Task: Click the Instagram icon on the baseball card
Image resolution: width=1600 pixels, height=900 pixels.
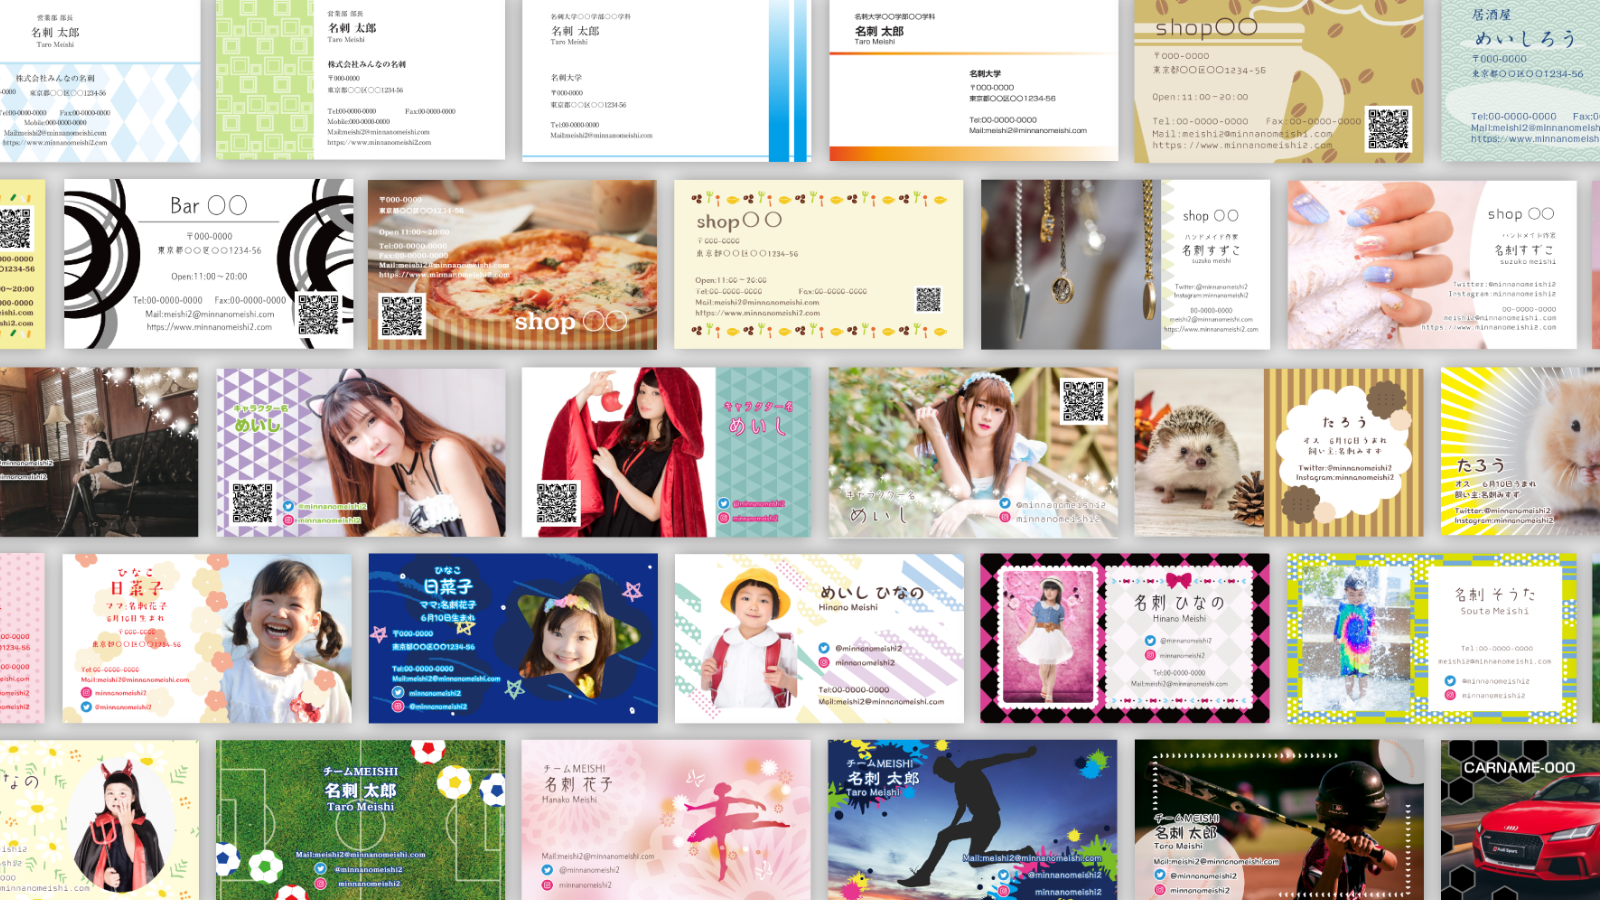Action: [1160, 889]
